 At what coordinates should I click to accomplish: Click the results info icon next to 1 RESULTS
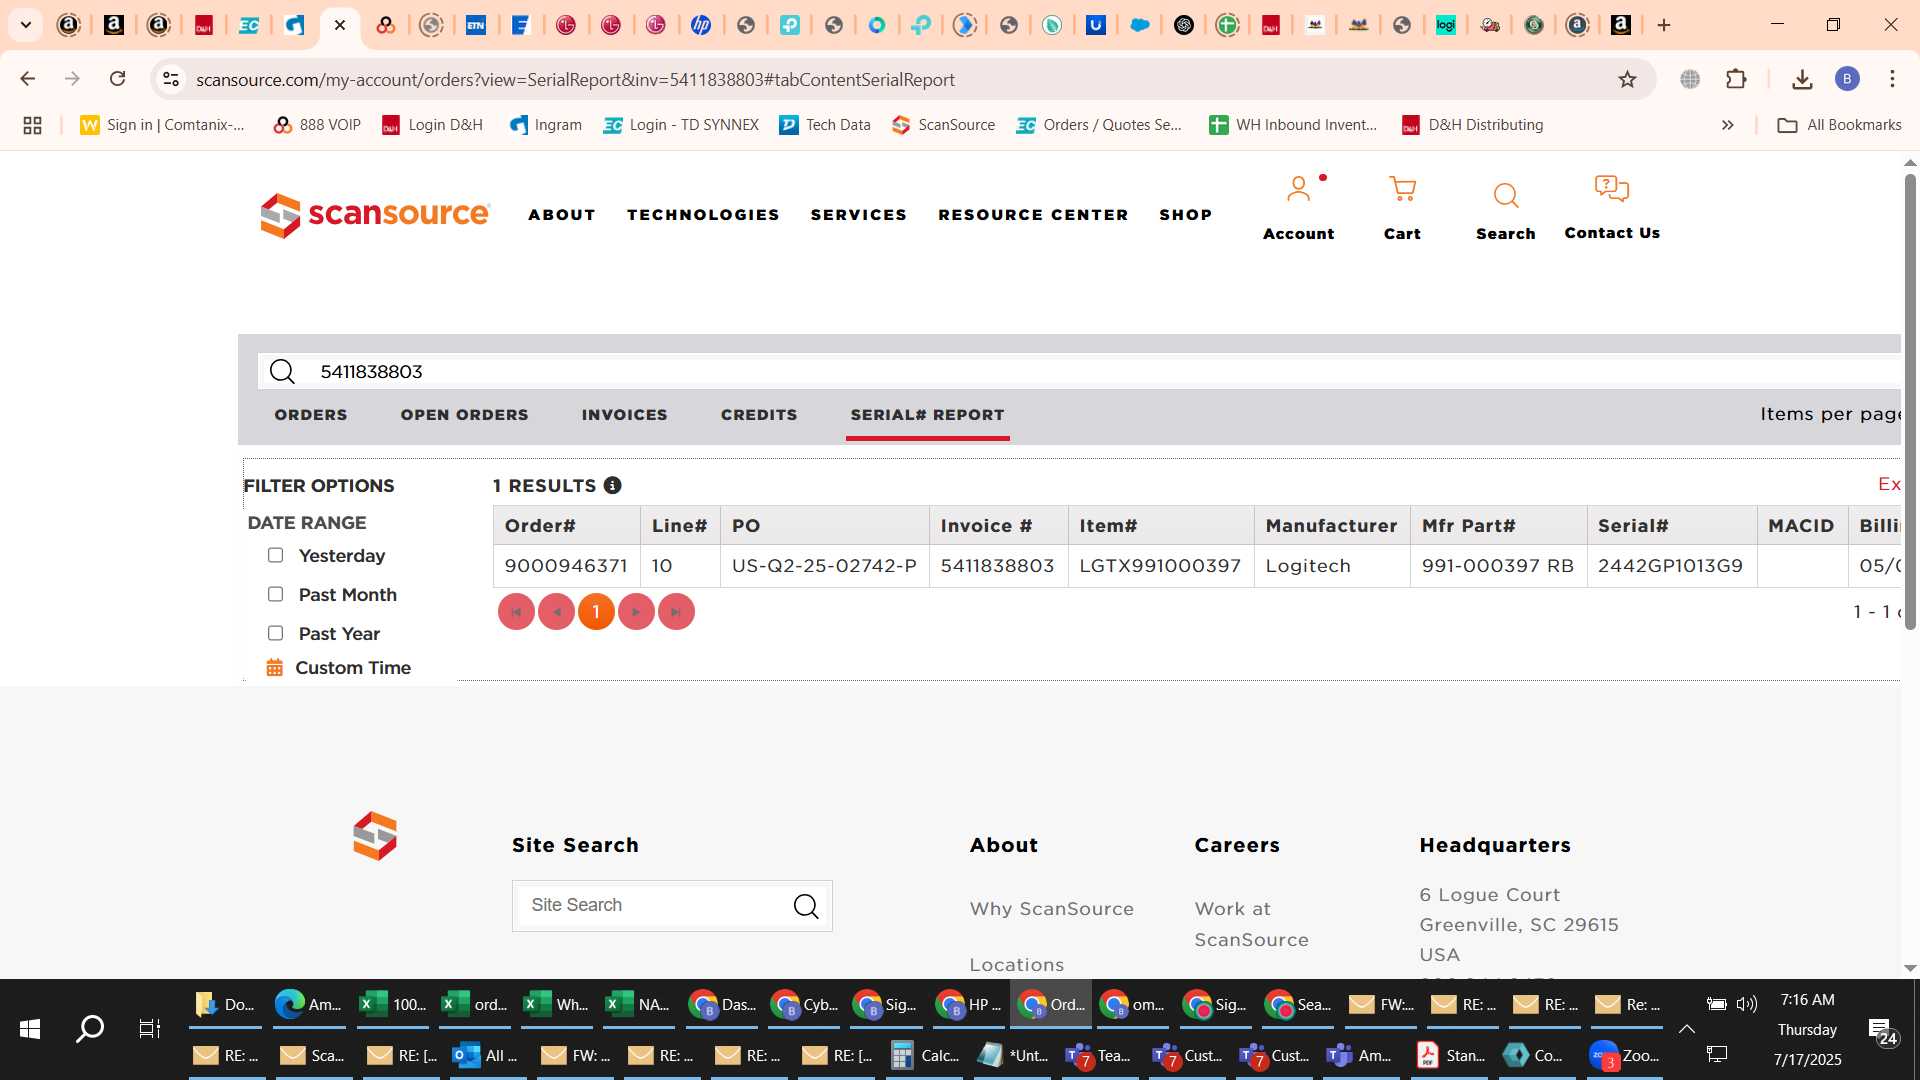[612, 485]
